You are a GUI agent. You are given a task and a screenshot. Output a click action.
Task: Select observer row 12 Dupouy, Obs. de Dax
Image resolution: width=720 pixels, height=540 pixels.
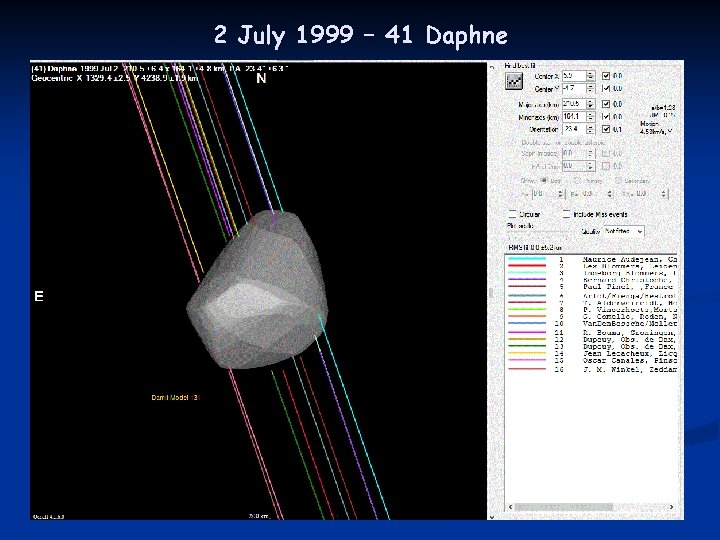coord(591,339)
